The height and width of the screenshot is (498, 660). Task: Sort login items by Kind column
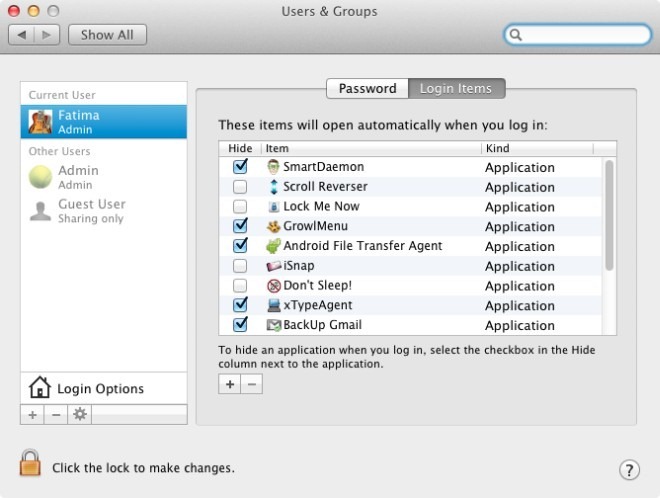click(536, 148)
